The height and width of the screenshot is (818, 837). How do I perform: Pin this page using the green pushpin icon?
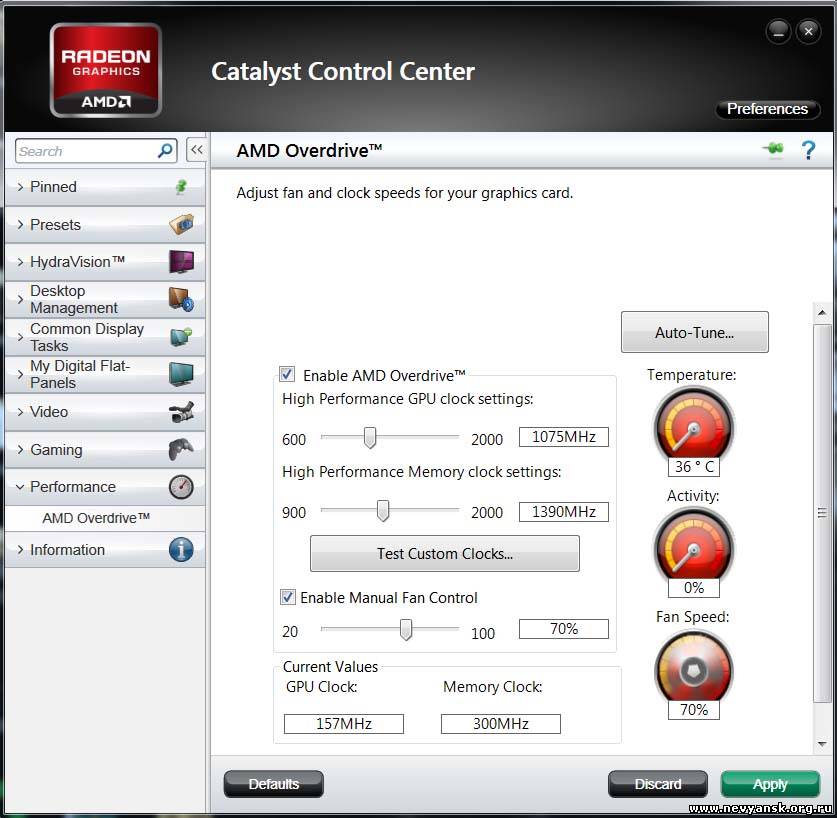pos(773,150)
